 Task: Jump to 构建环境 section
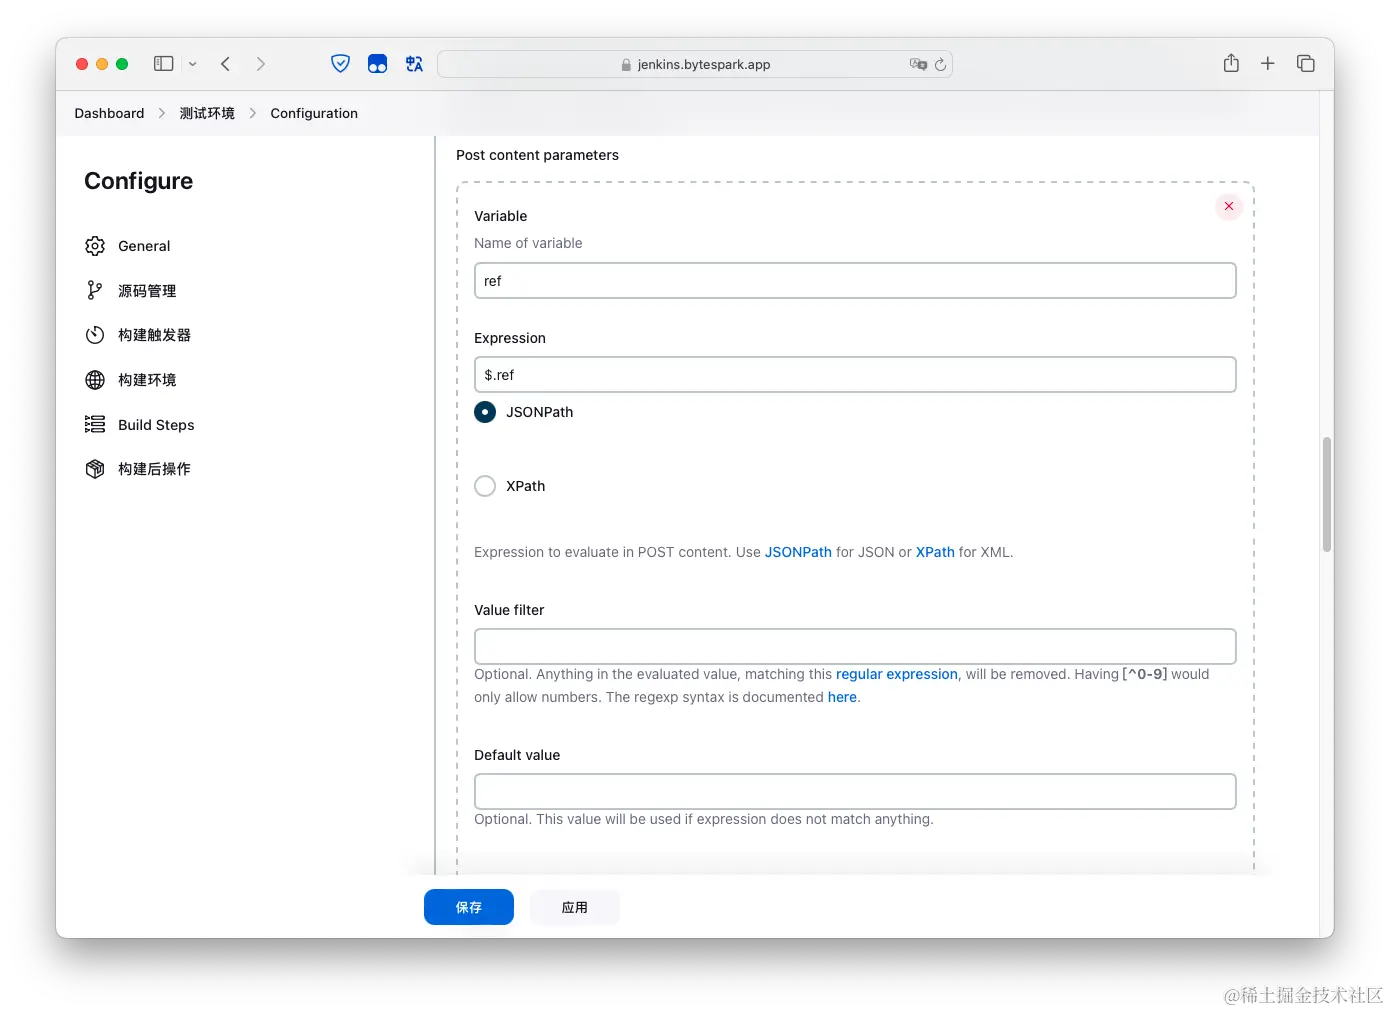[x=147, y=380]
